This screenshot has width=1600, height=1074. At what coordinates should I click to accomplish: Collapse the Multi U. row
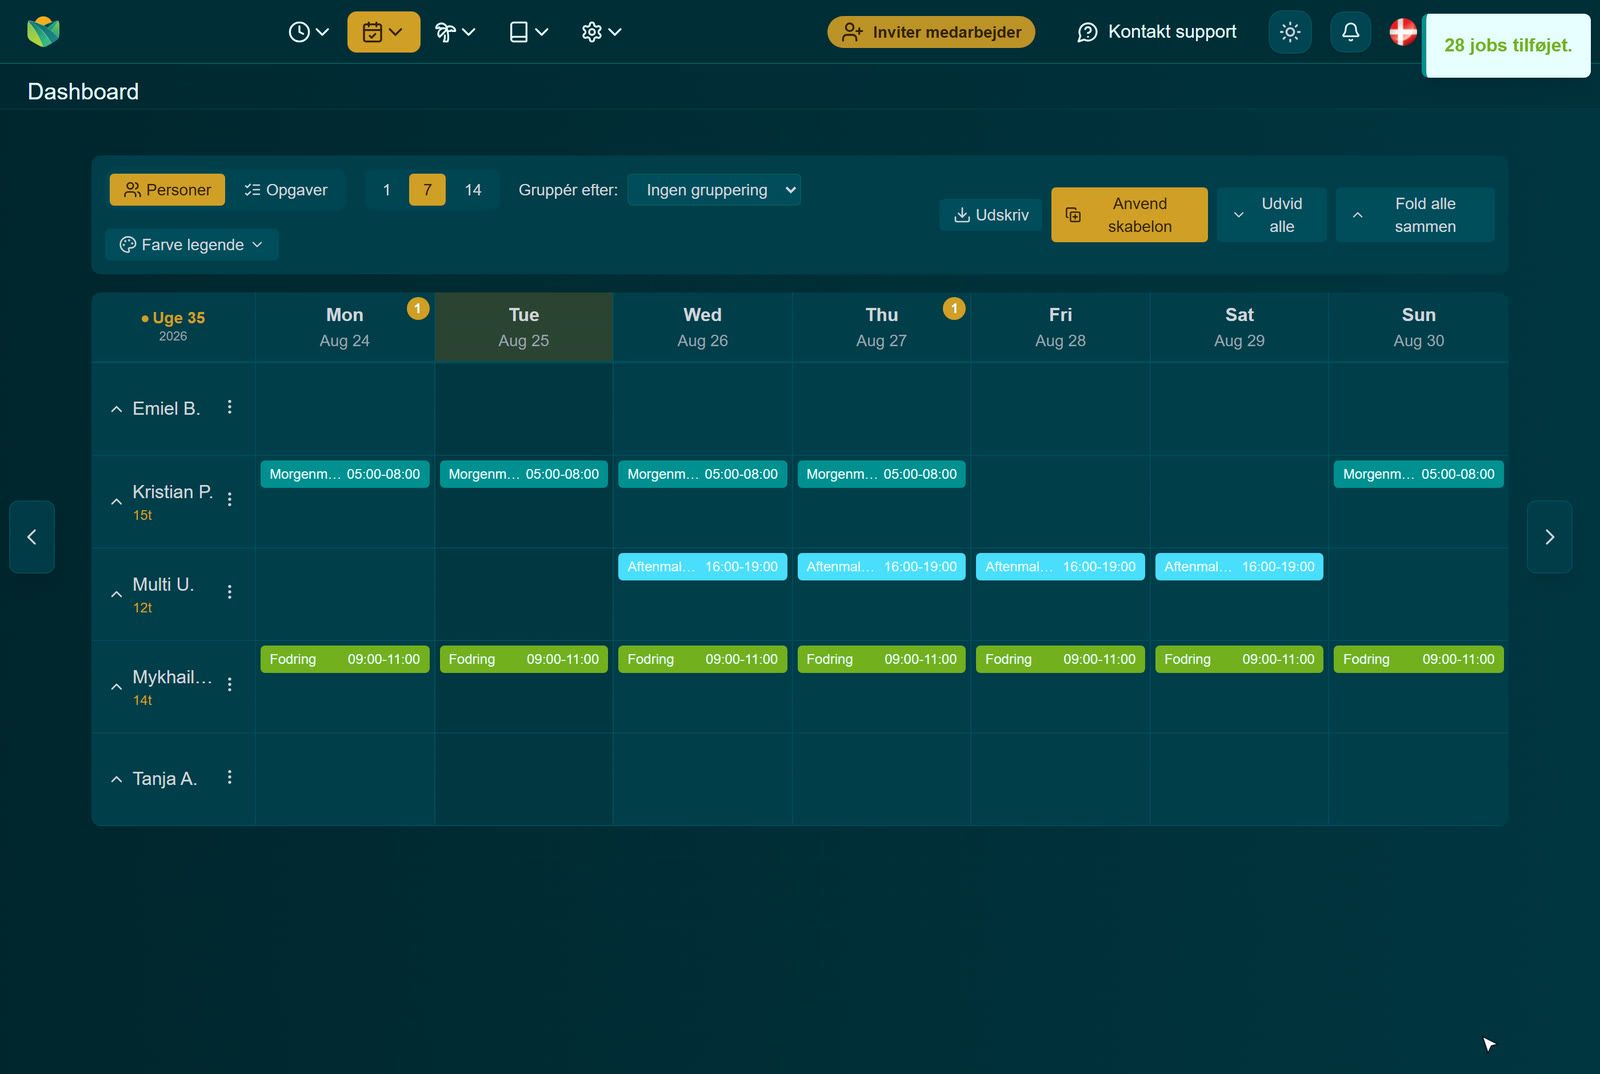[116, 594]
